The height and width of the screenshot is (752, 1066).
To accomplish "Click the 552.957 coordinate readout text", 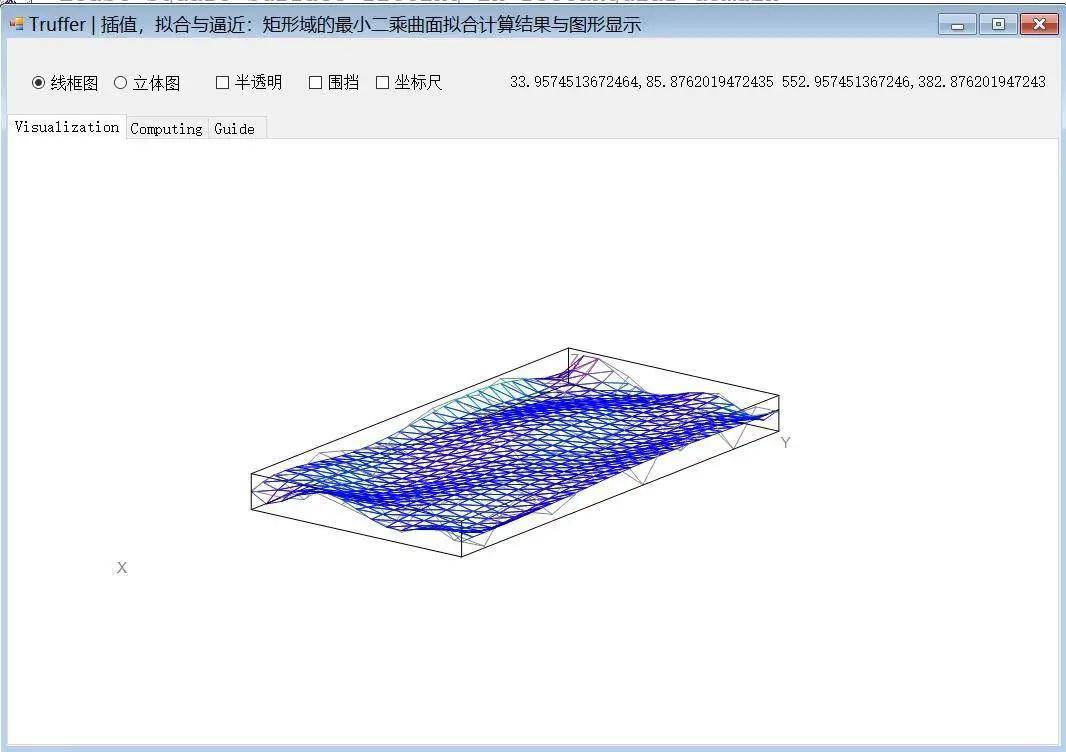I will [x=913, y=82].
